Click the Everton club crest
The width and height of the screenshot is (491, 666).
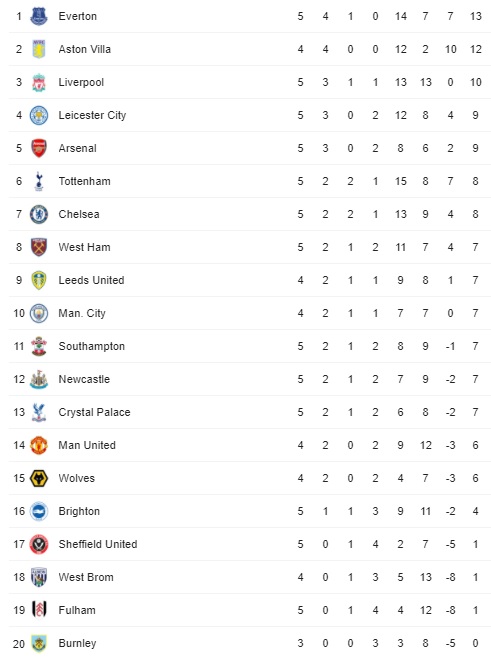coord(39,16)
